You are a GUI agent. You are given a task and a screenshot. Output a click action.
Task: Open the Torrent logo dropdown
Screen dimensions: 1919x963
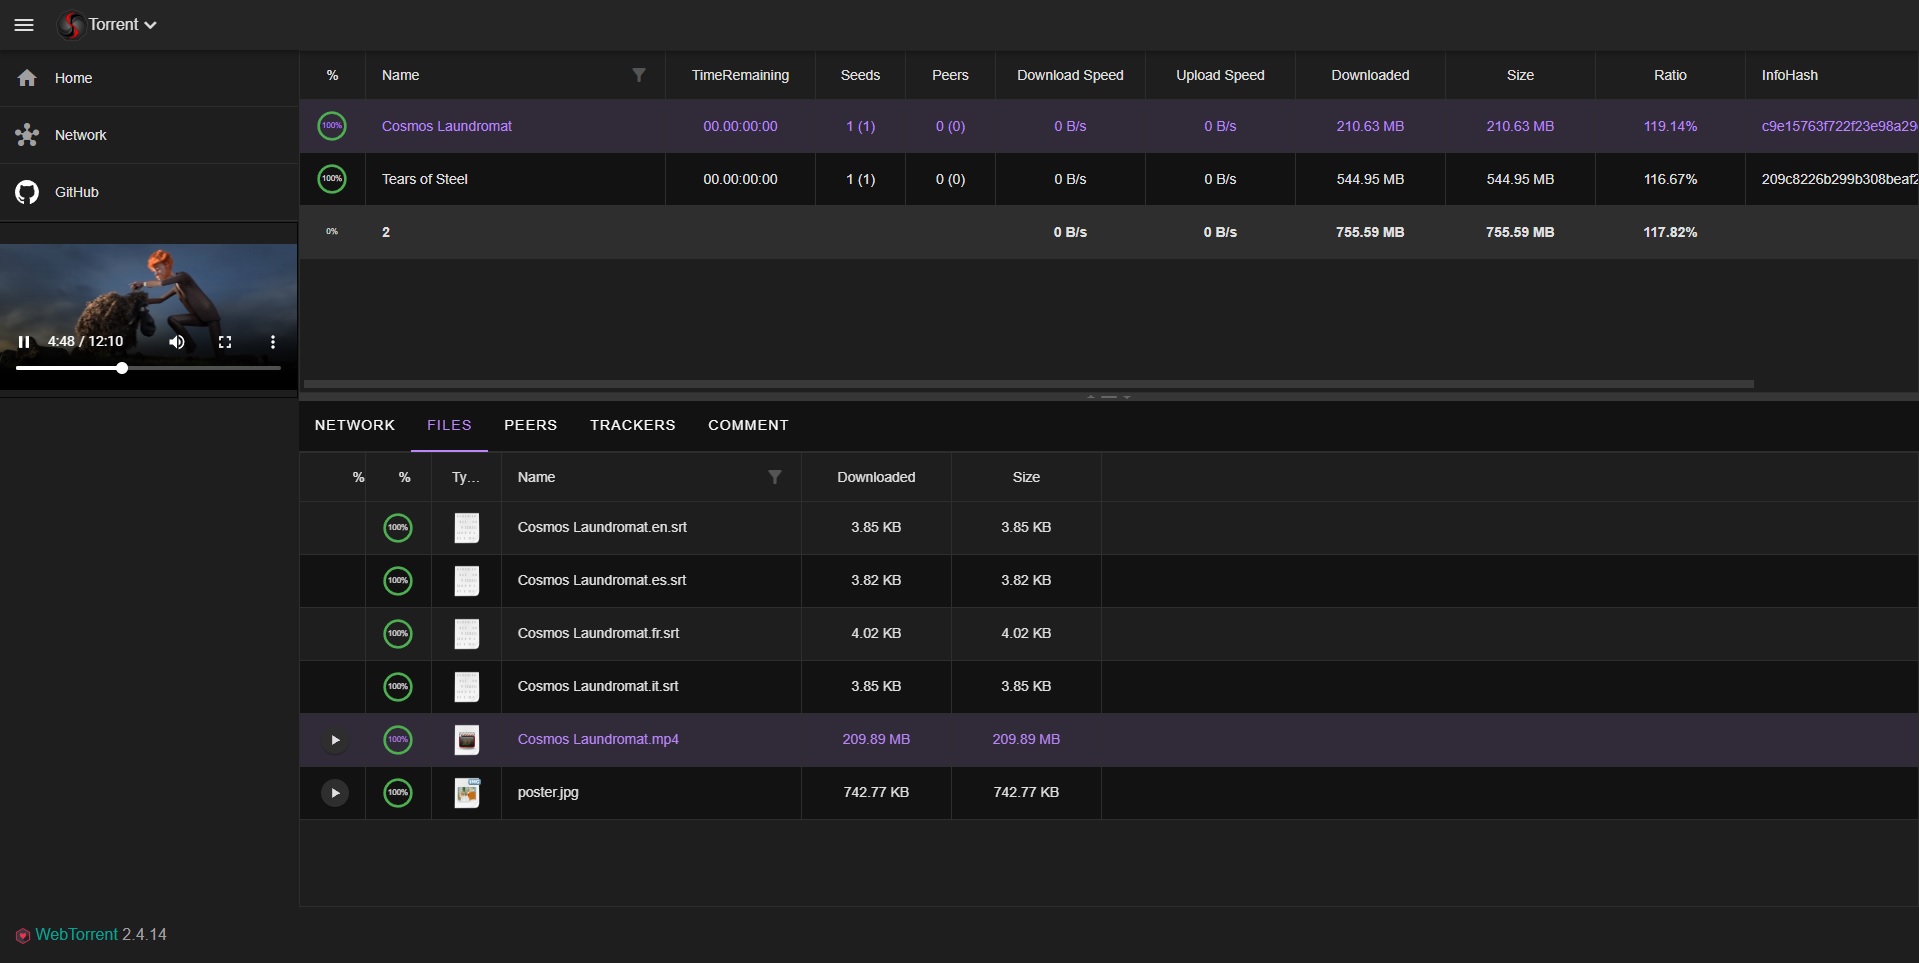(x=108, y=25)
